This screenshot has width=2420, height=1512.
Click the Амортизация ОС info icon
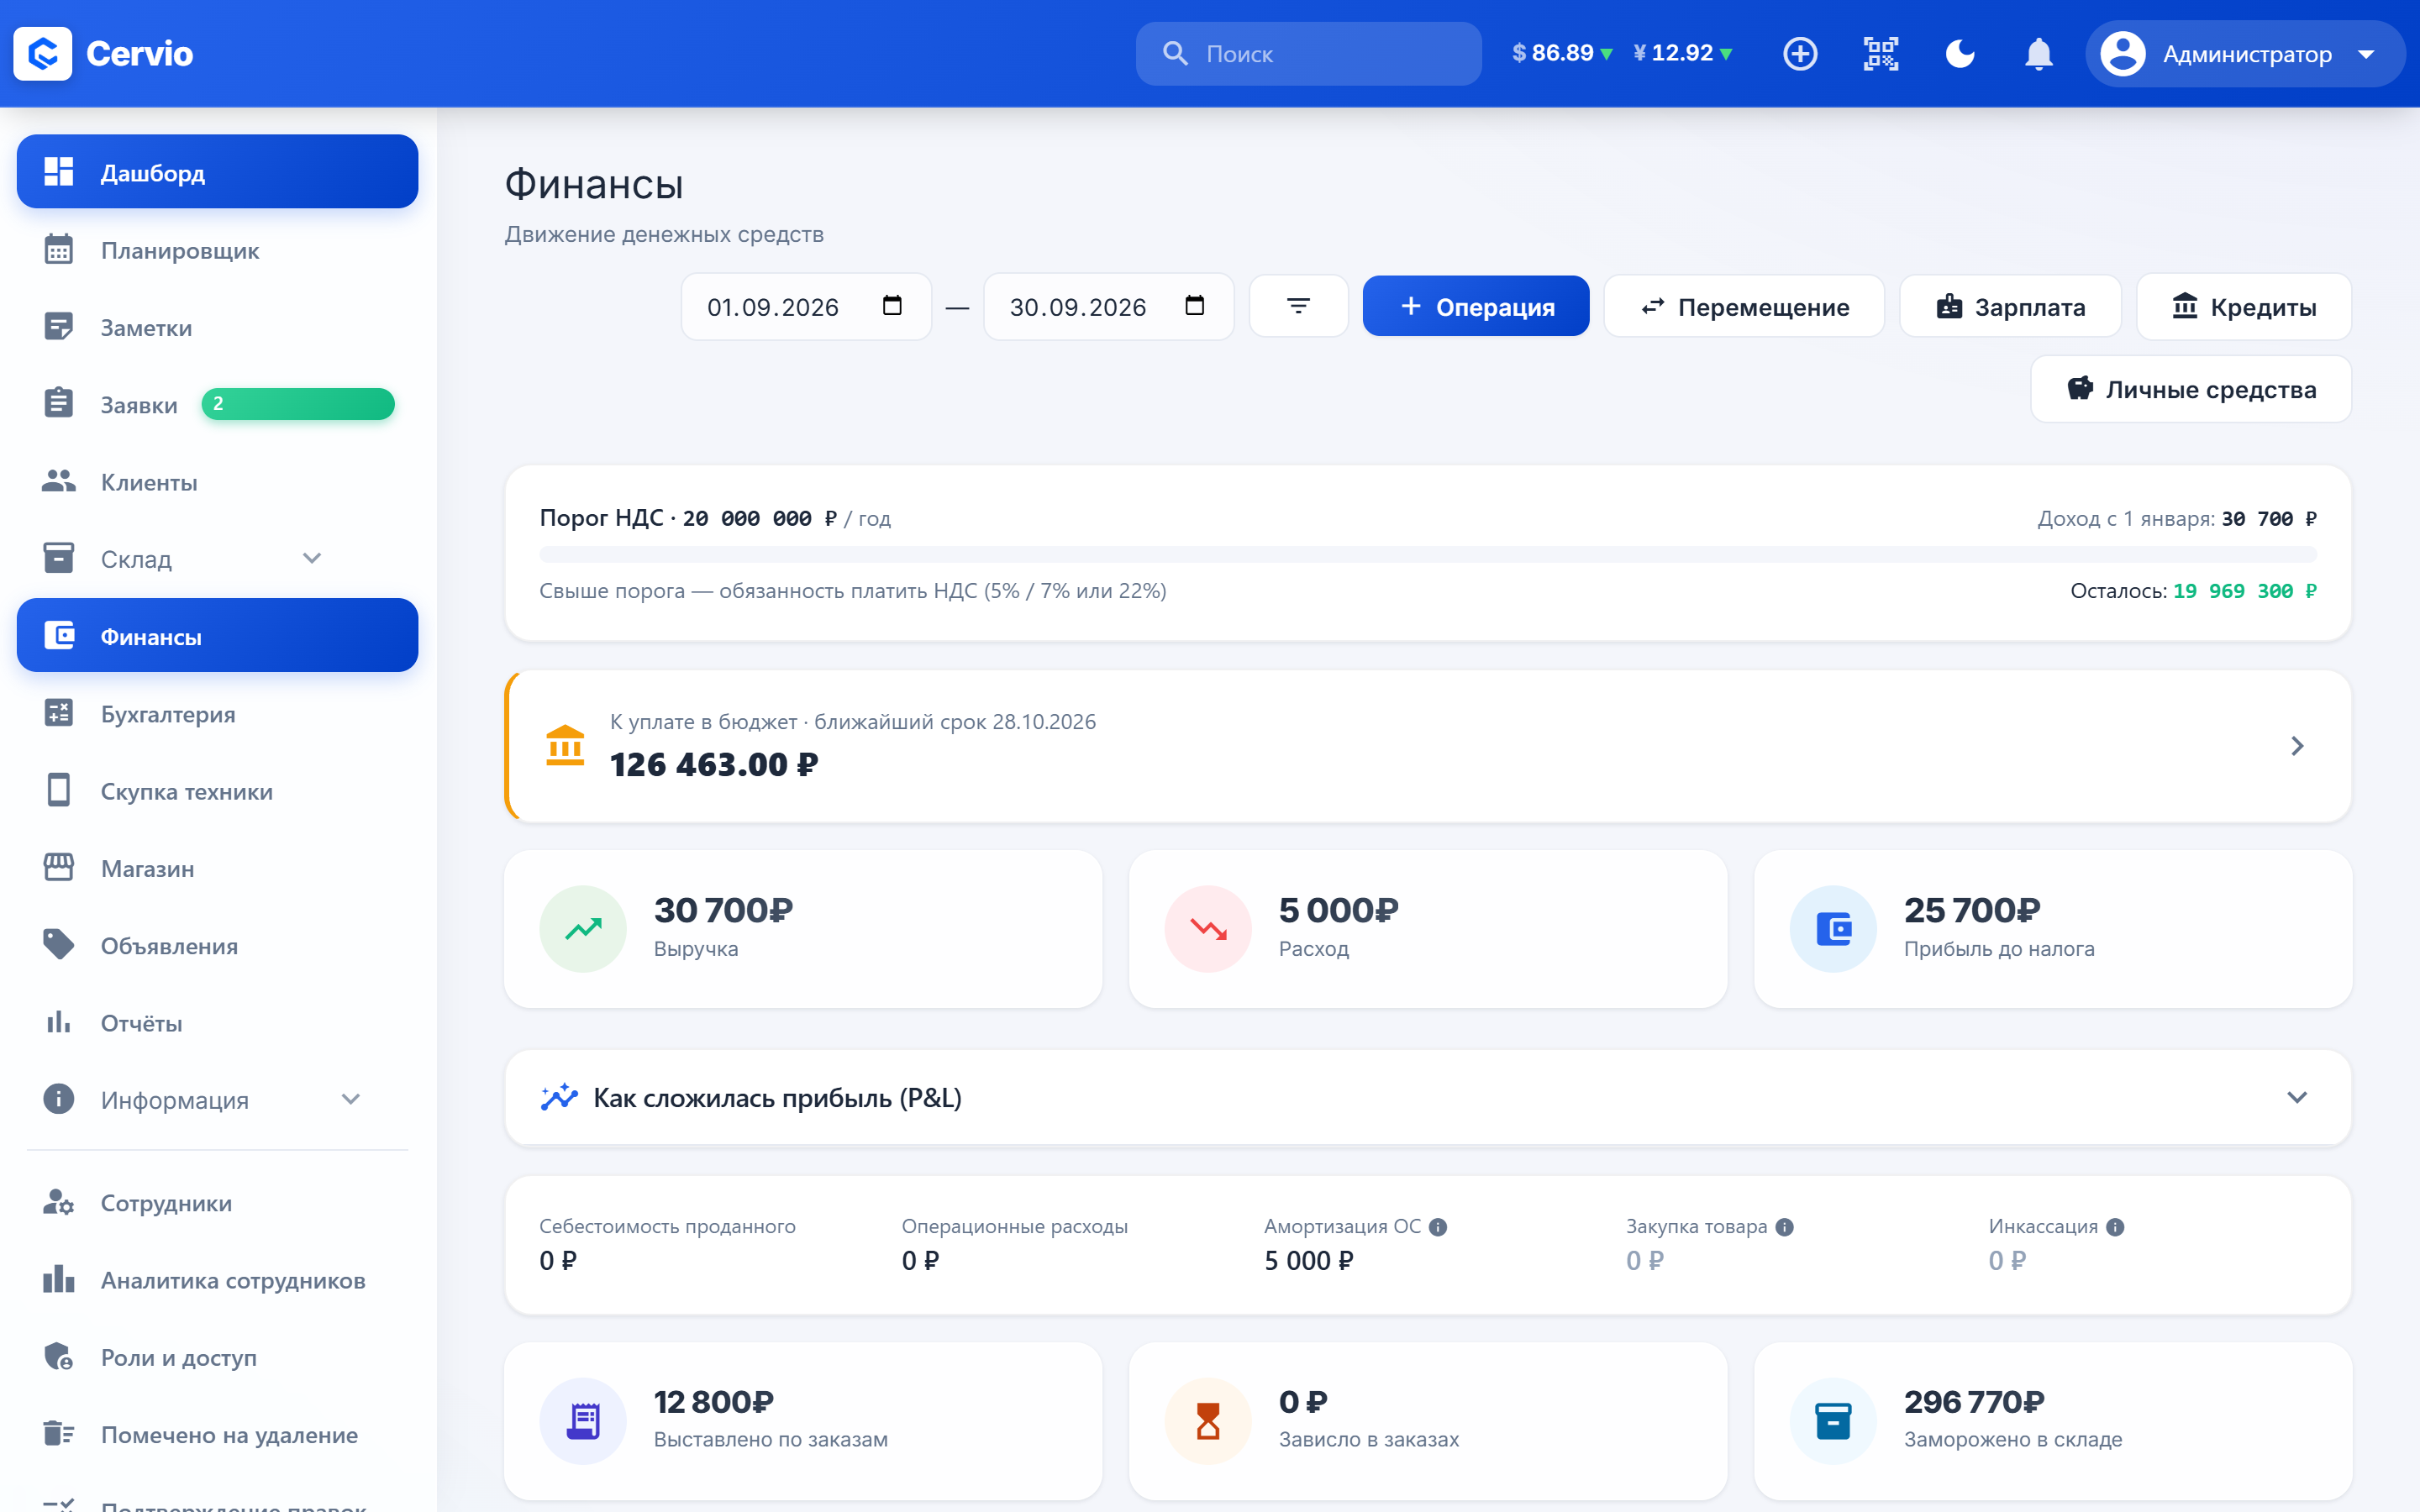[1438, 1227]
